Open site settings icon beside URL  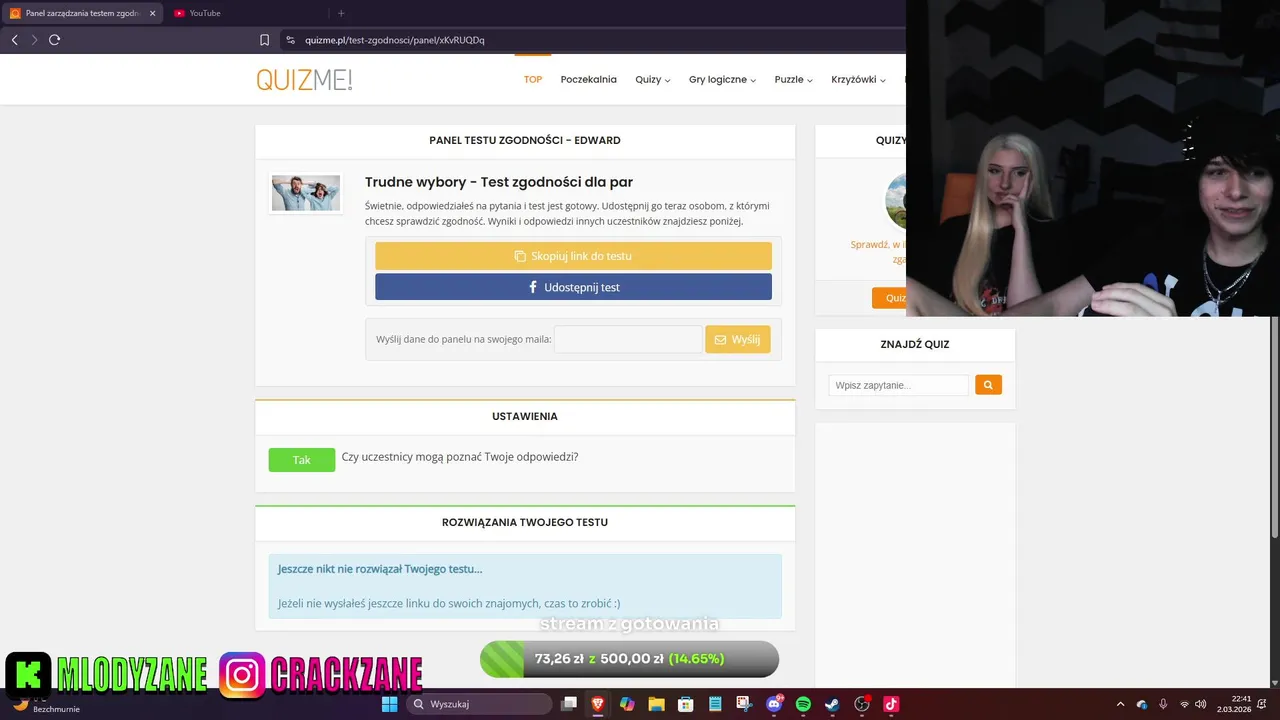(290, 40)
